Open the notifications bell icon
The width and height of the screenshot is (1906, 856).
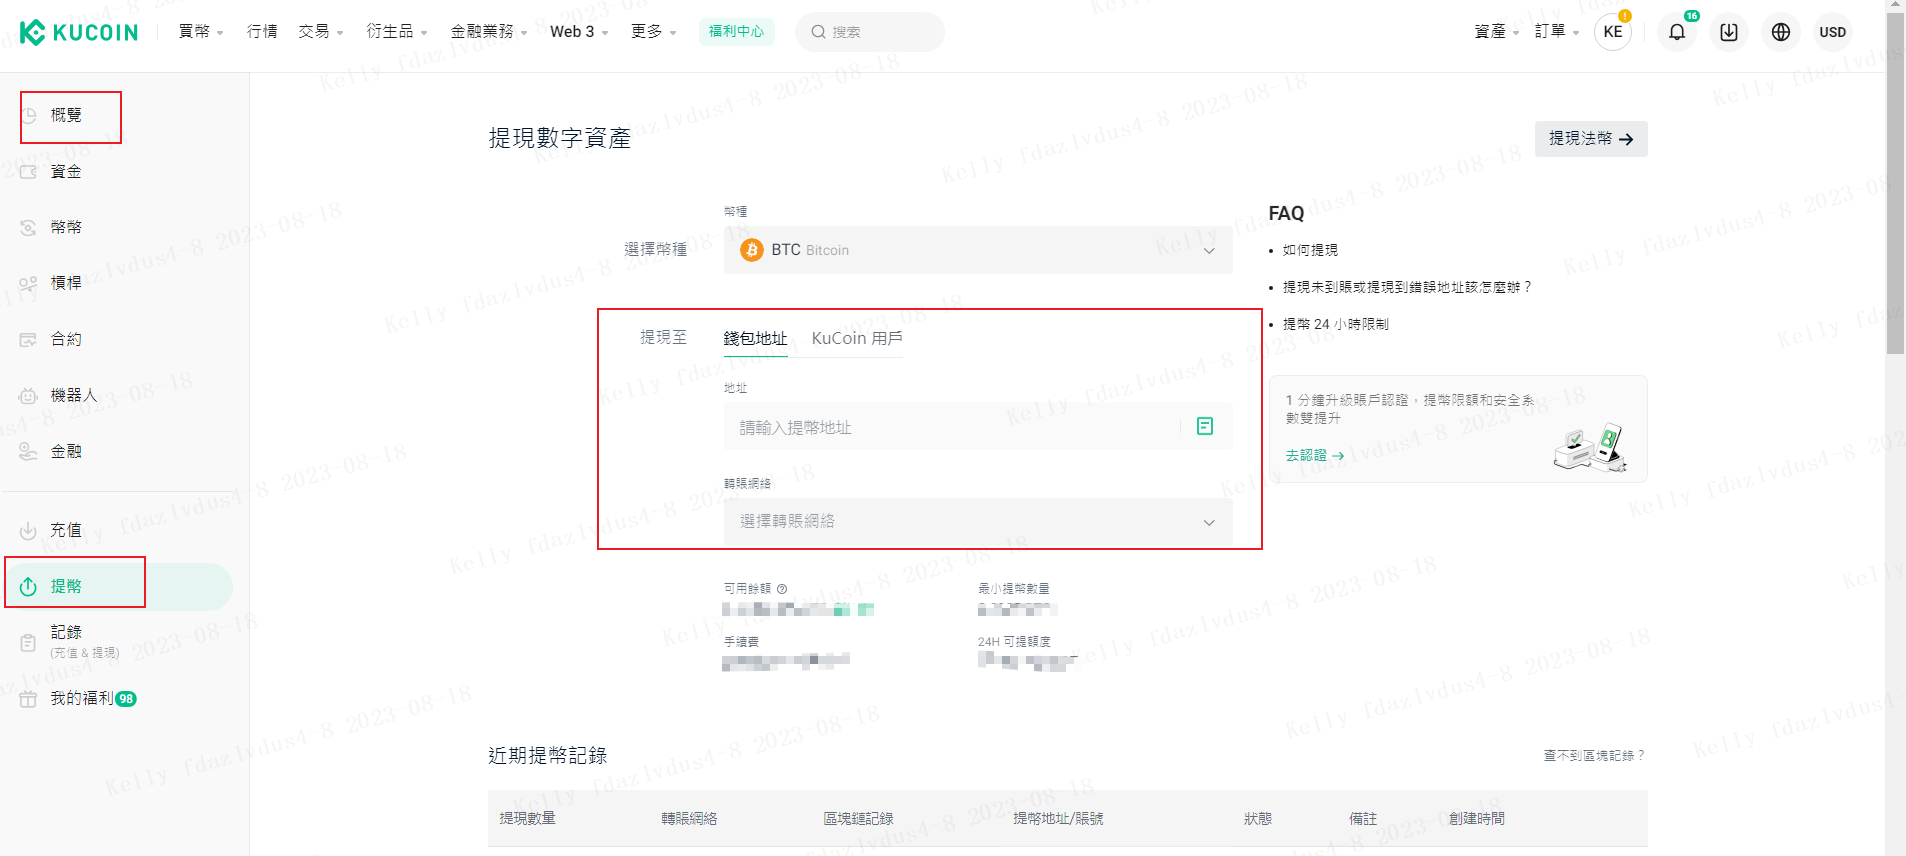click(x=1677, y=32)
